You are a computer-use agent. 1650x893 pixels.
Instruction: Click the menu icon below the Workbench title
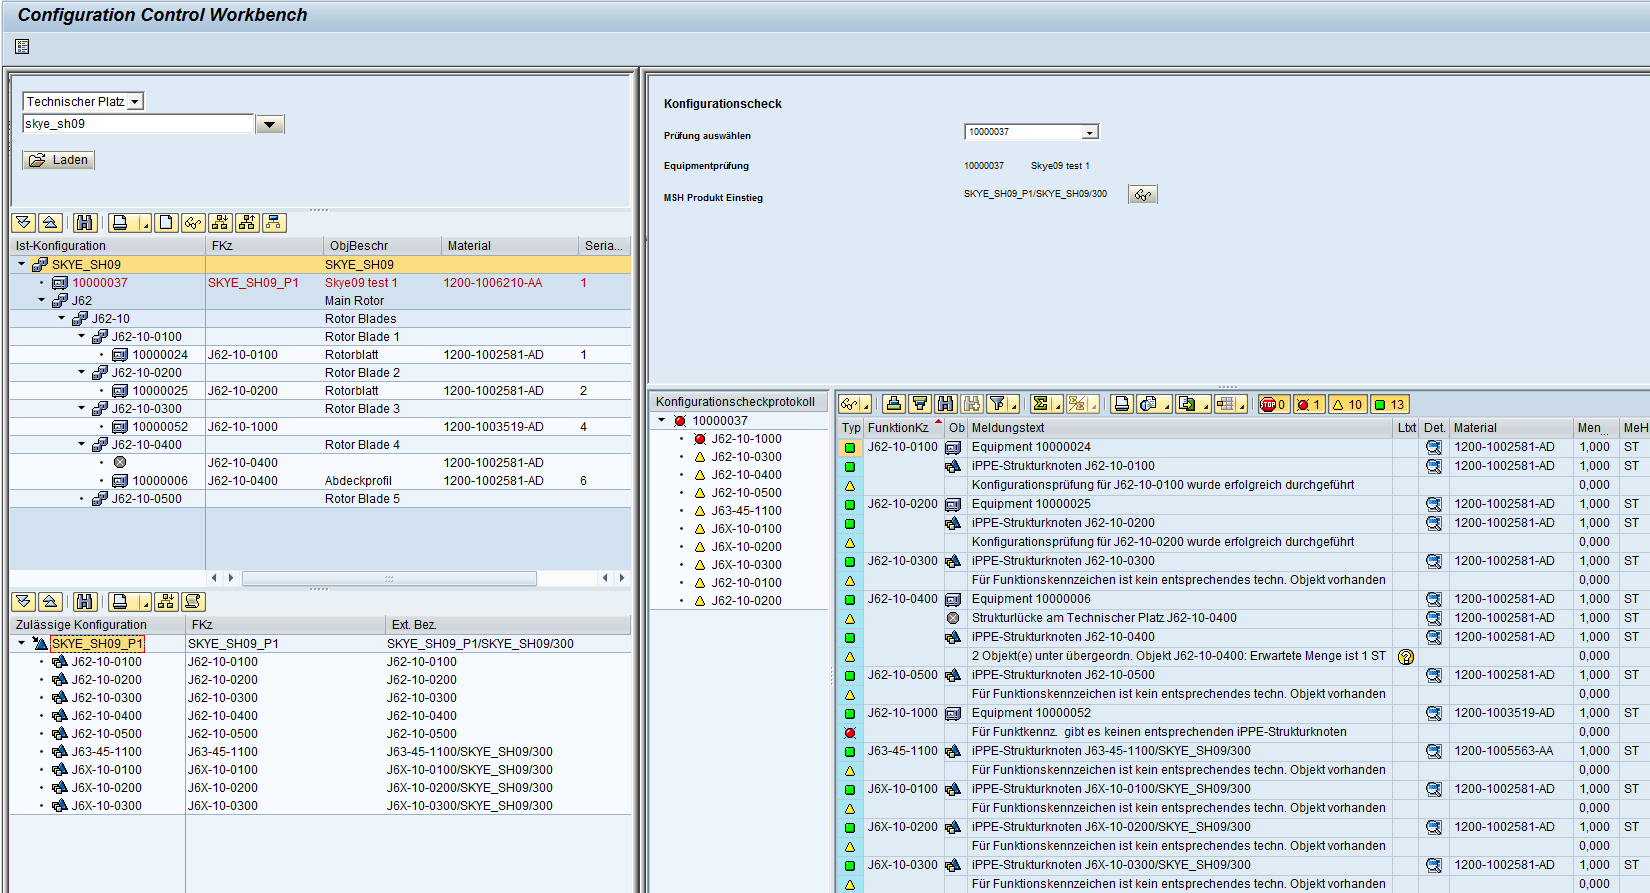click(x=22, y=46)
